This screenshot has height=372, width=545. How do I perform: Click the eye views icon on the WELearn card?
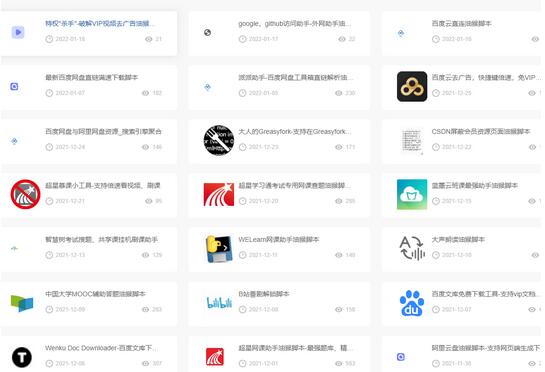pyautogui.click(x=339, y=255)
